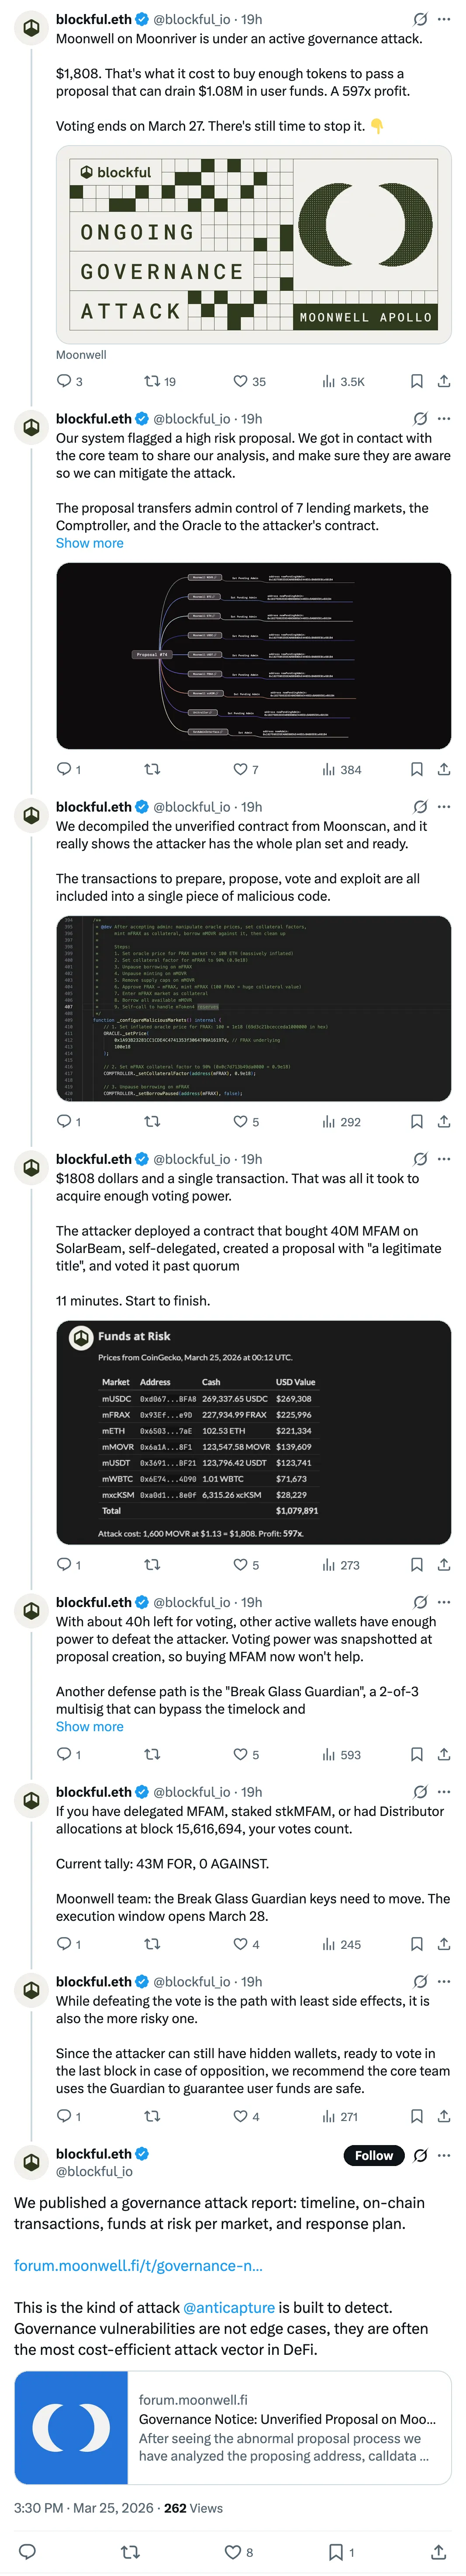This screenshot has width=466, height=2576.
Task: Expand 'Show more' under Break Glass Guardian tweet
Action: (x=90, y=1727)
